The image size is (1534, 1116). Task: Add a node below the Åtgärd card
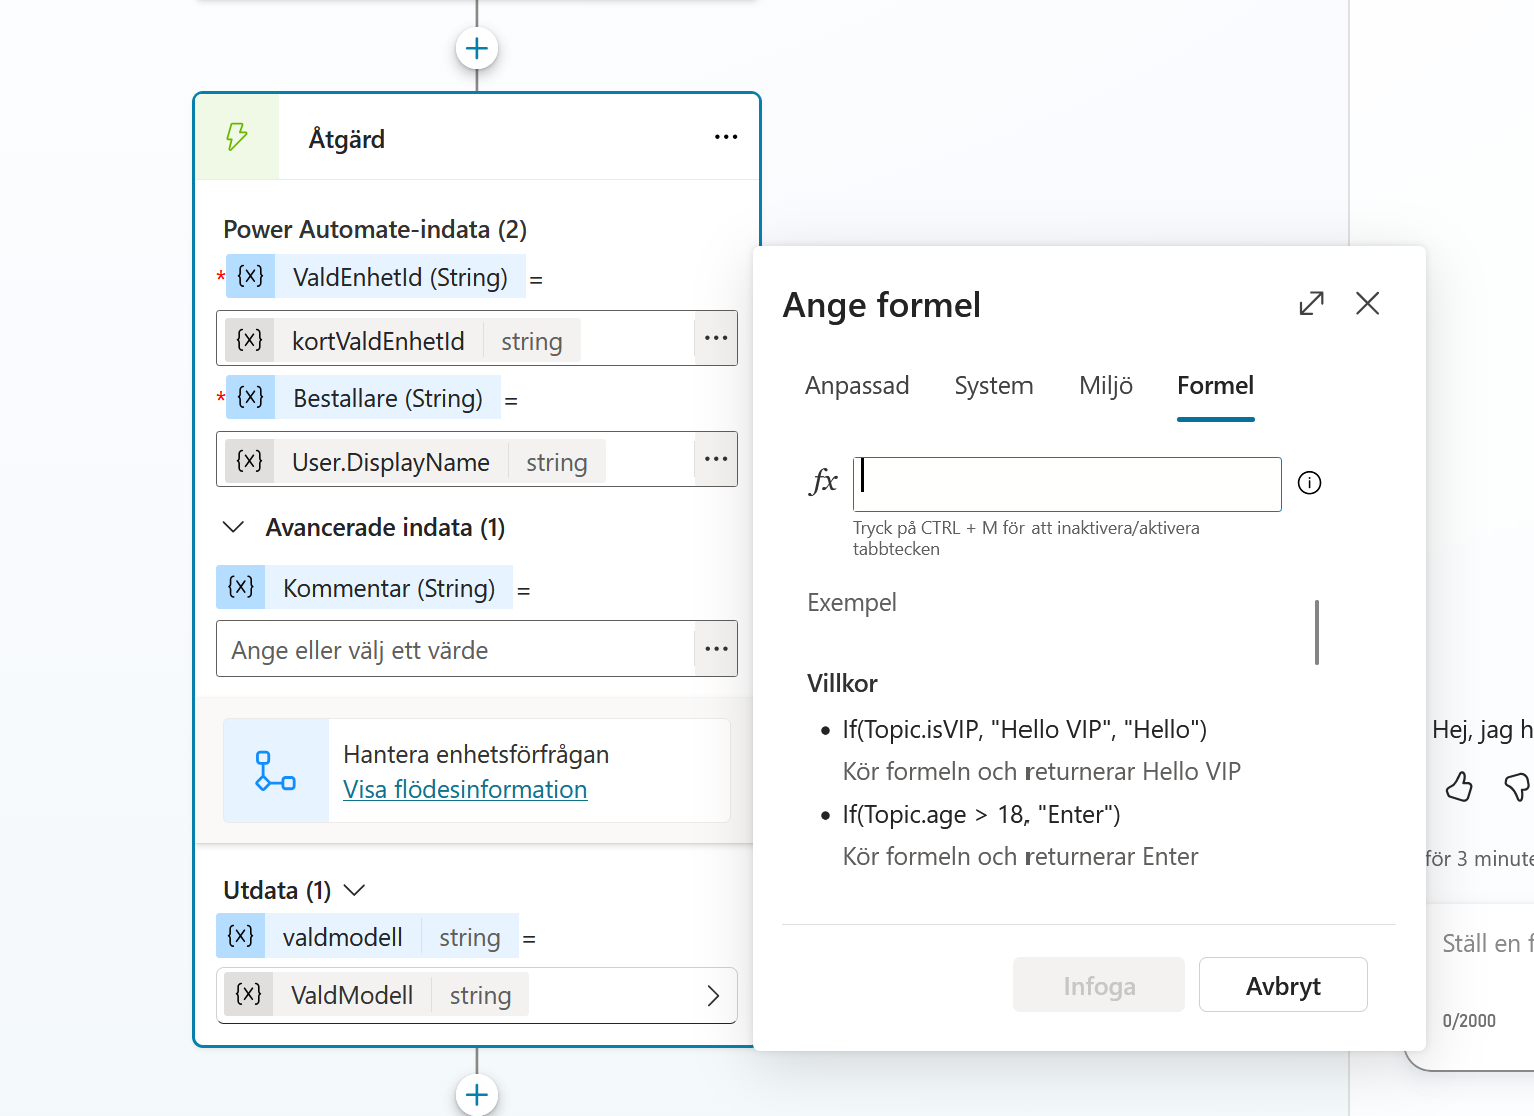(477, 1094)
